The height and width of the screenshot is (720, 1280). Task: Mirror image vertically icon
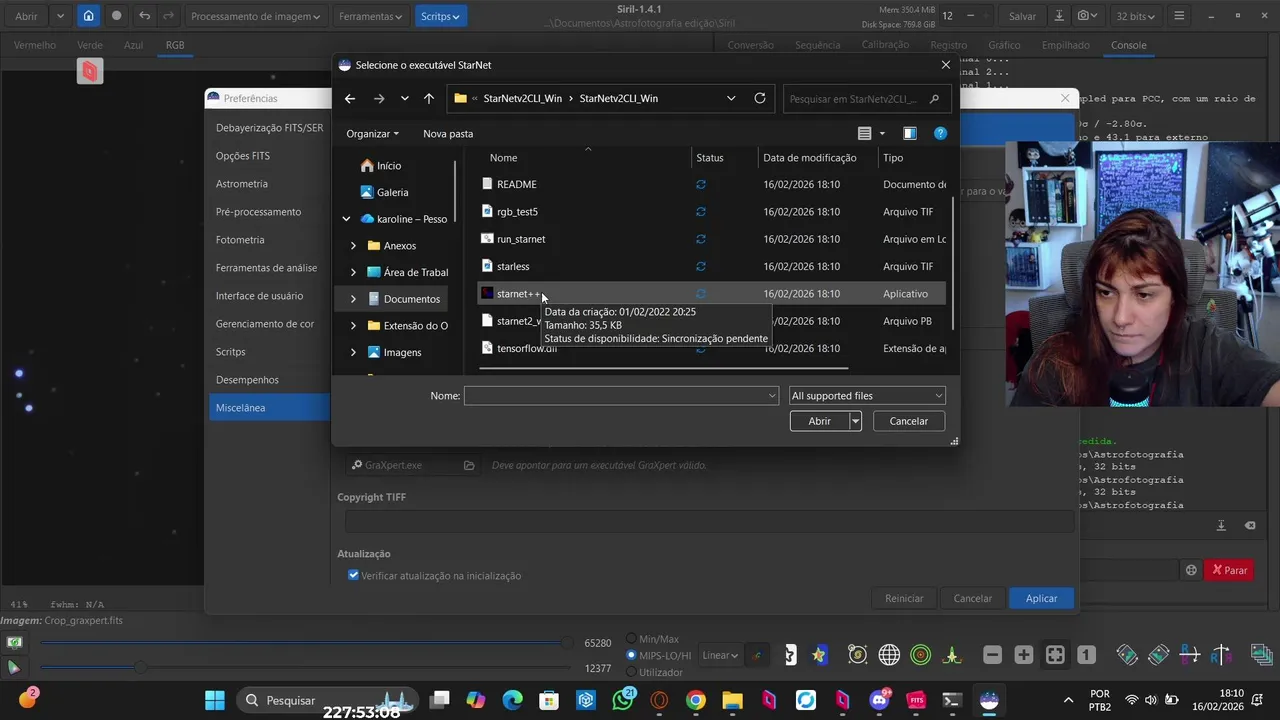pos(1221,655)
